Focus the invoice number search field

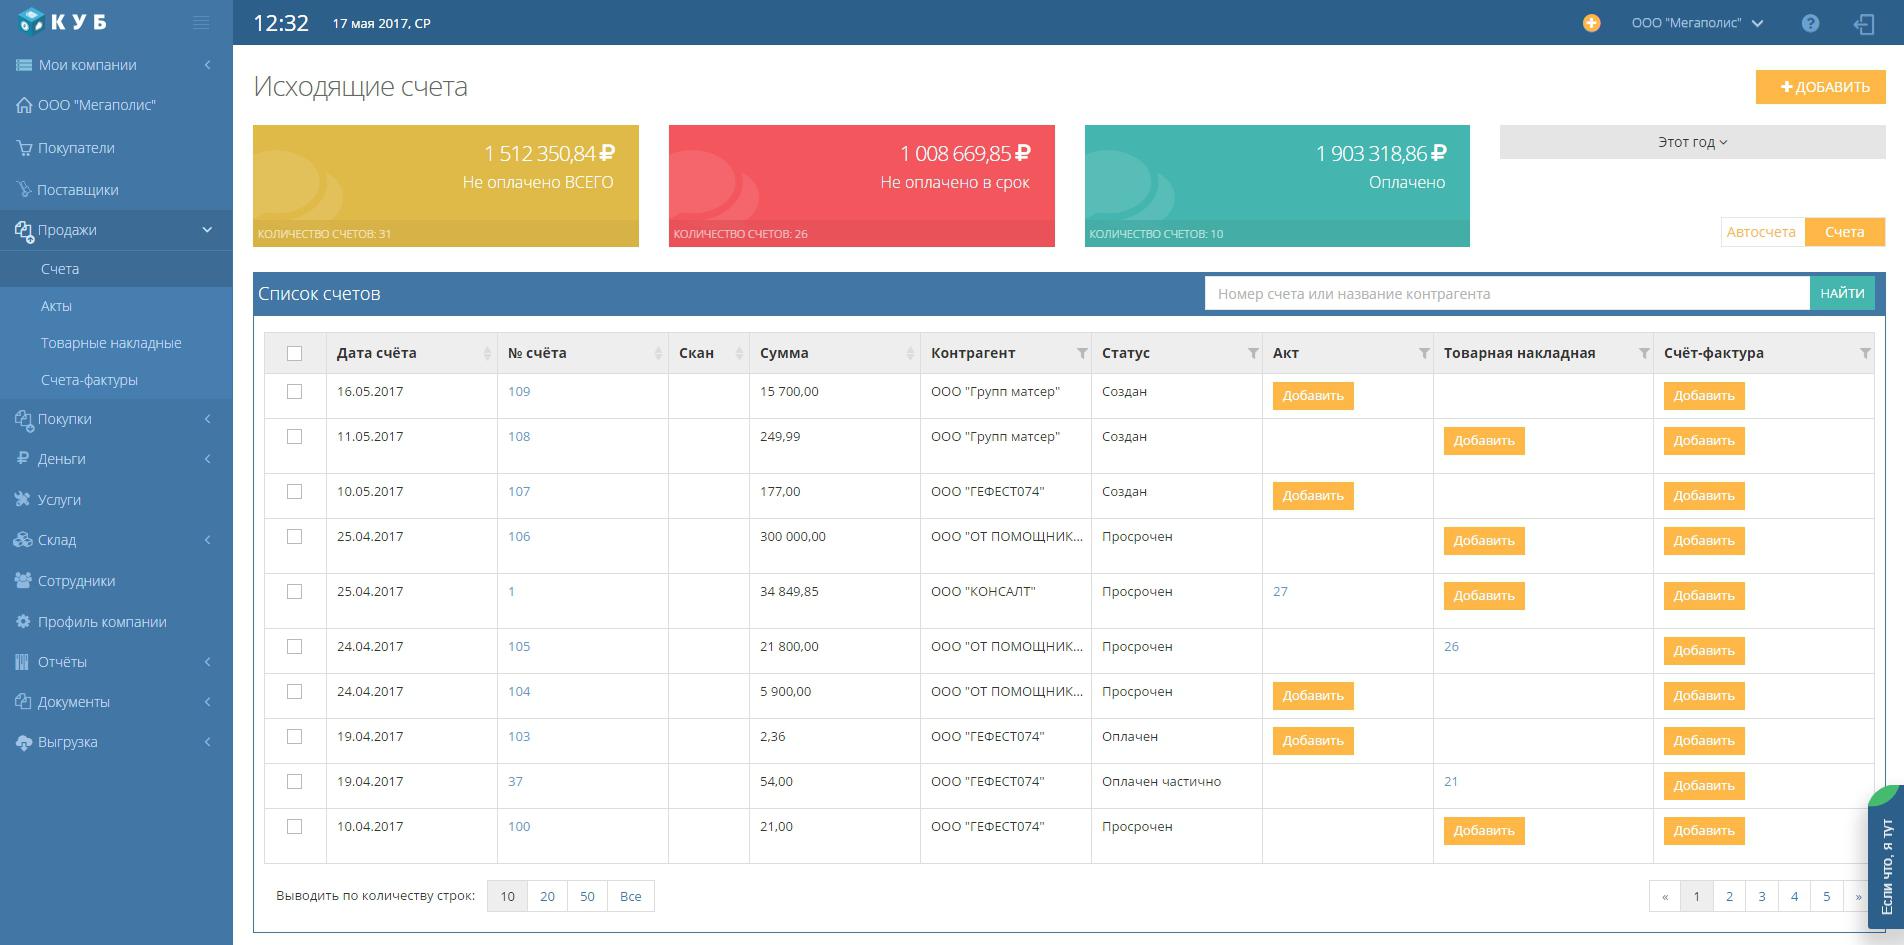[1507, 294]
